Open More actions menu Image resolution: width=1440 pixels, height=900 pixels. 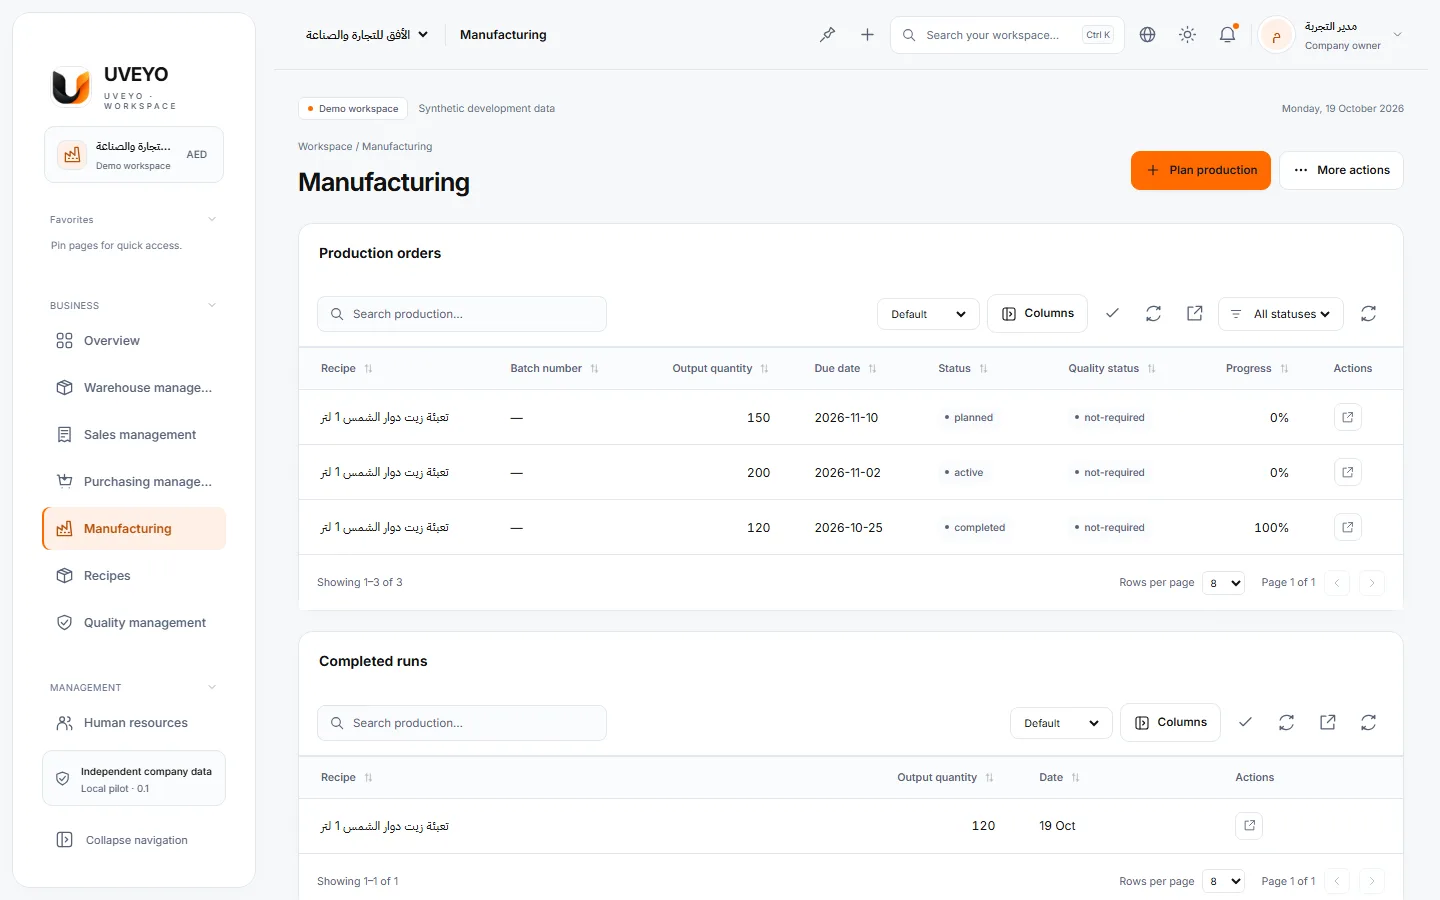(x=1341, y=170)
